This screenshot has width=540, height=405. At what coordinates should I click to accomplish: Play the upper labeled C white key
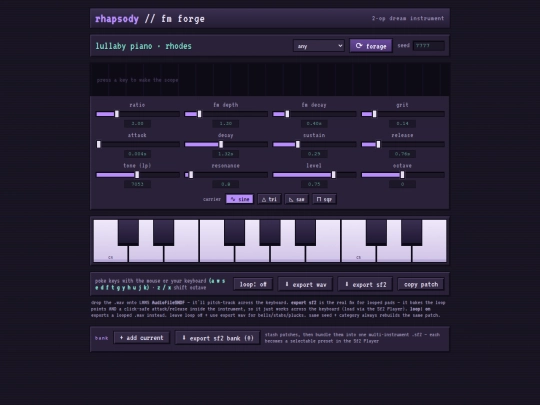(359, 253)
